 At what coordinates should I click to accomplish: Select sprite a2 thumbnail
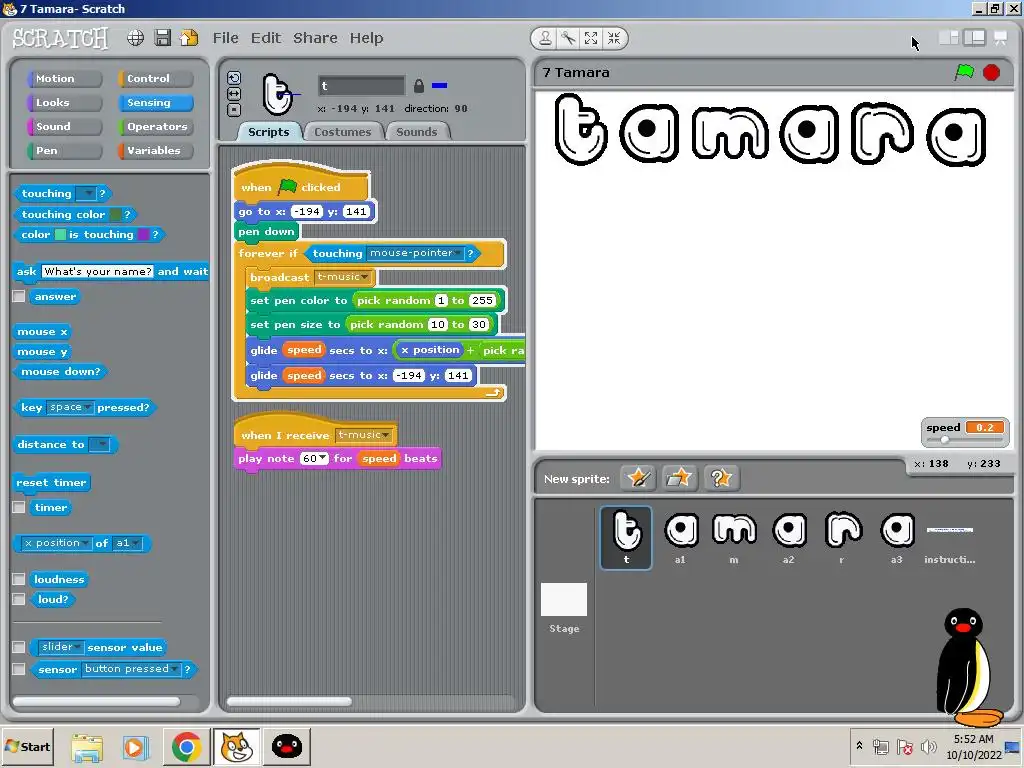click(788, 537)
